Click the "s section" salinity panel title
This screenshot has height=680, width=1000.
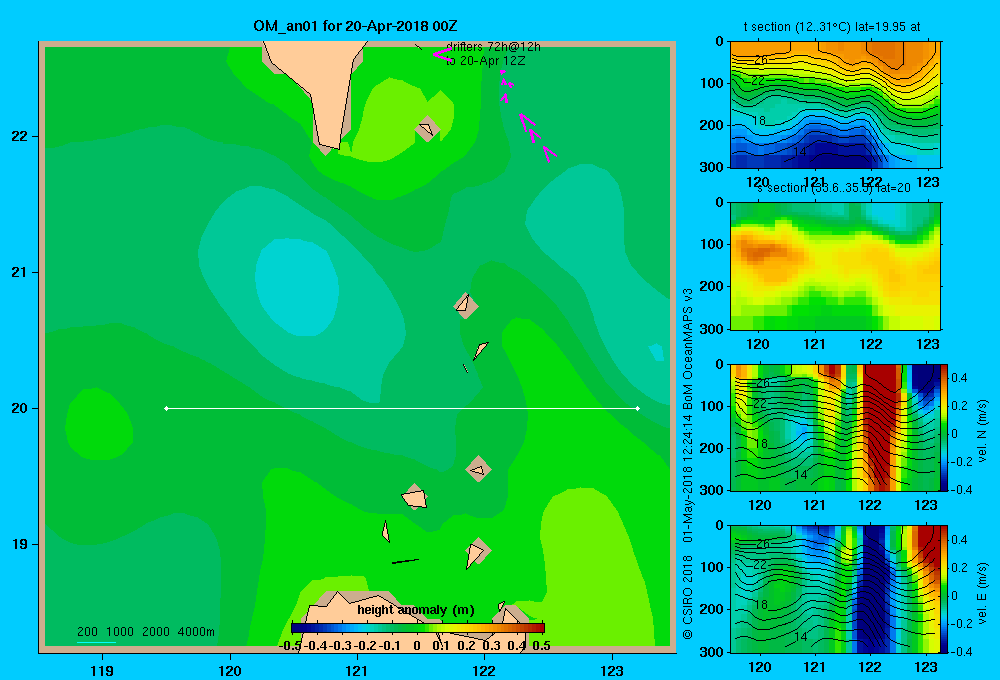(834, 188)
